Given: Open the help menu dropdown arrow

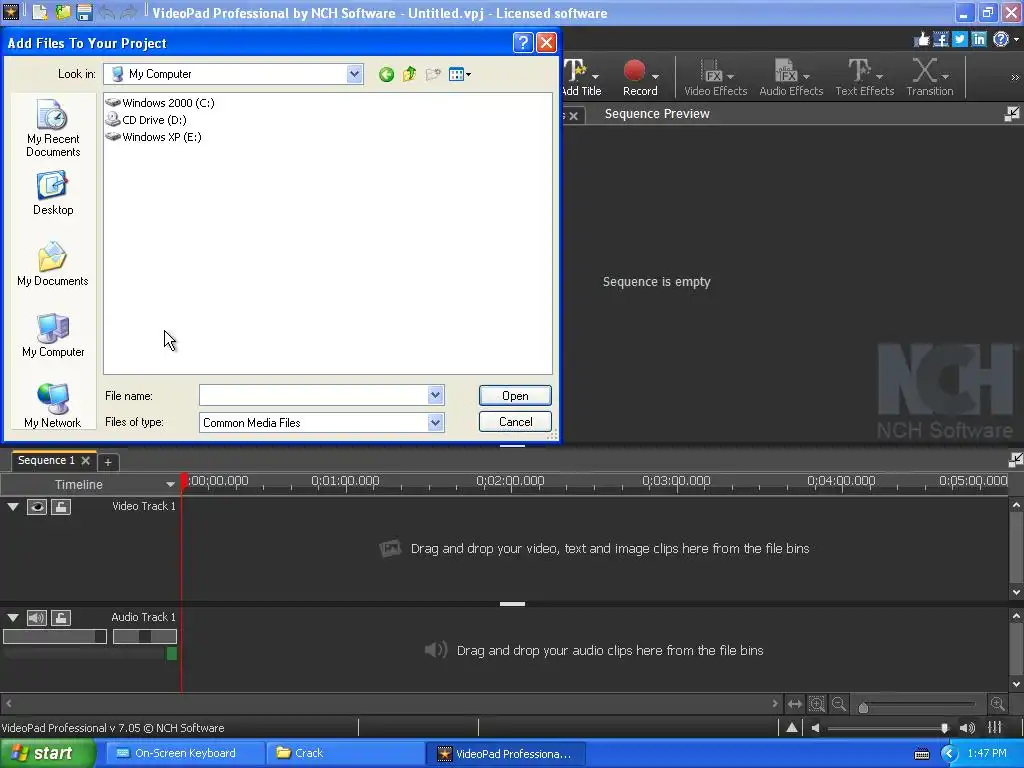Looking at the screenshot, I should [x=1016, y=40].
